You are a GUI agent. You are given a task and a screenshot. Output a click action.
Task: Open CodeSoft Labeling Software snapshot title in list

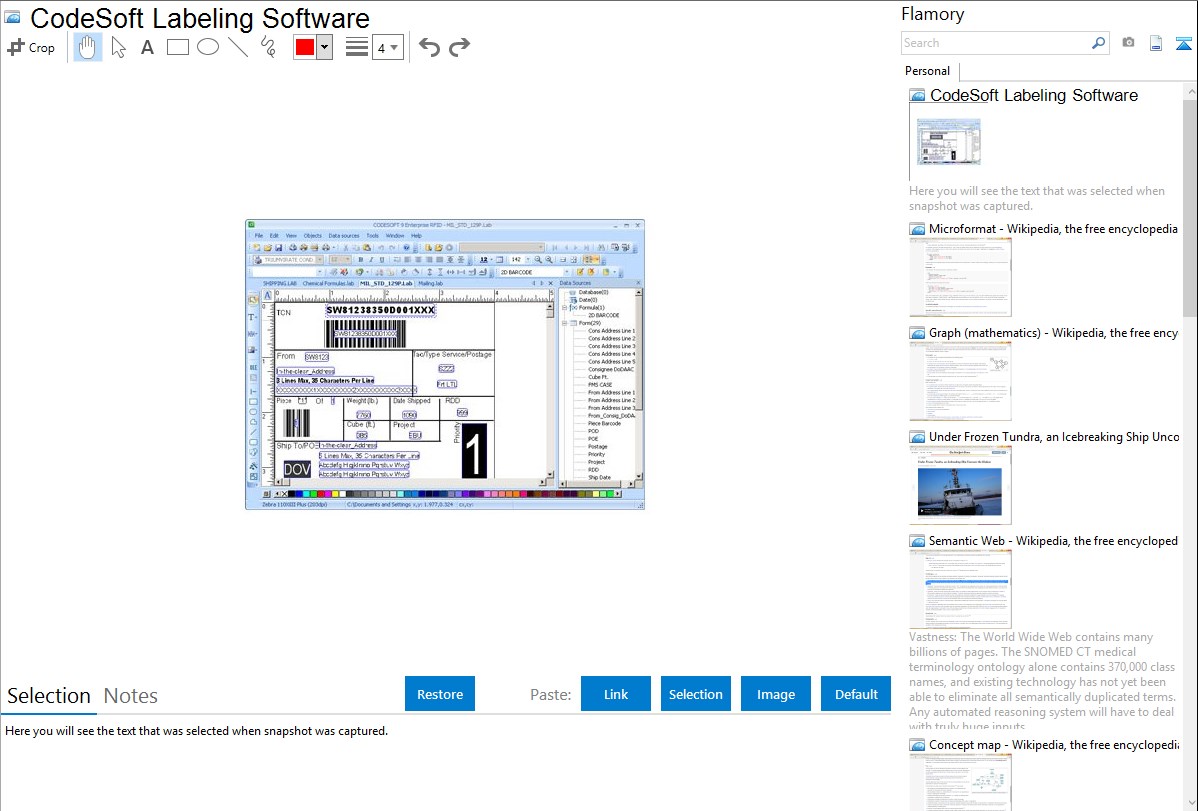point(1034,96)
